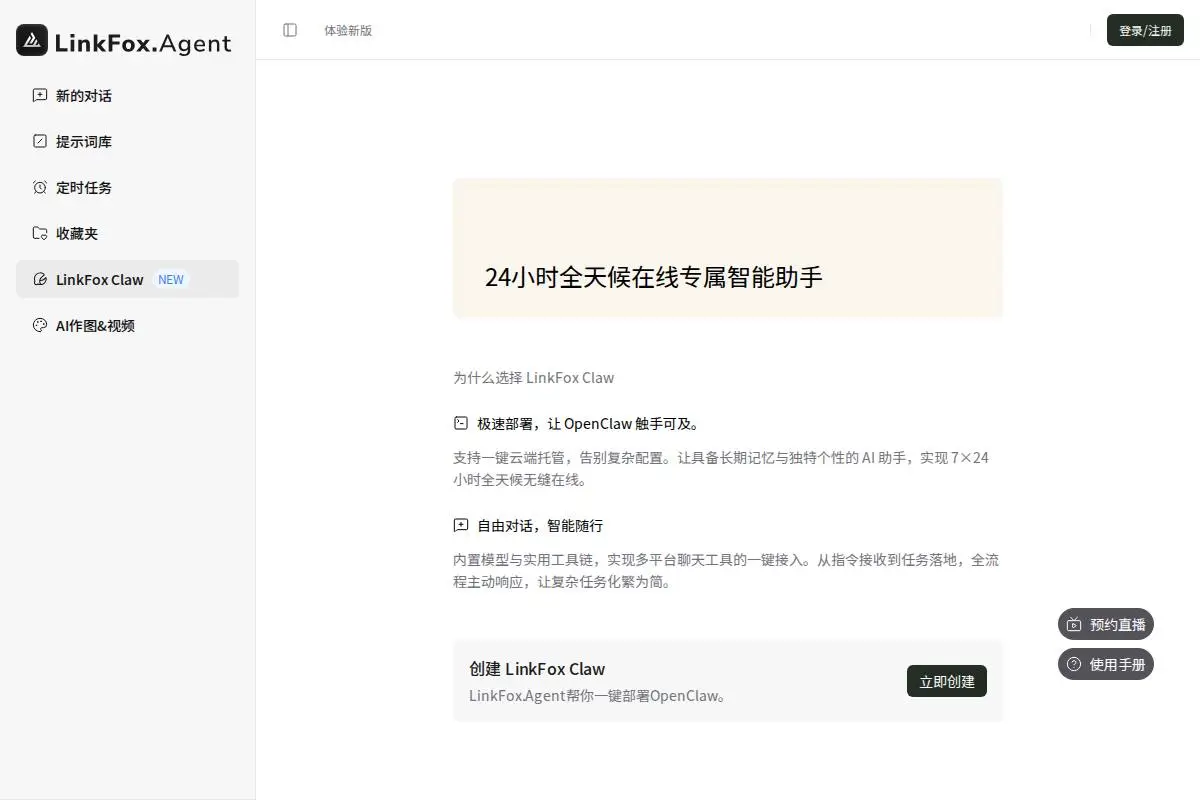Click the 创建 LinkFox Claw card title
The height and width of the screenshot is (800, 1200).
pos(537,669)
